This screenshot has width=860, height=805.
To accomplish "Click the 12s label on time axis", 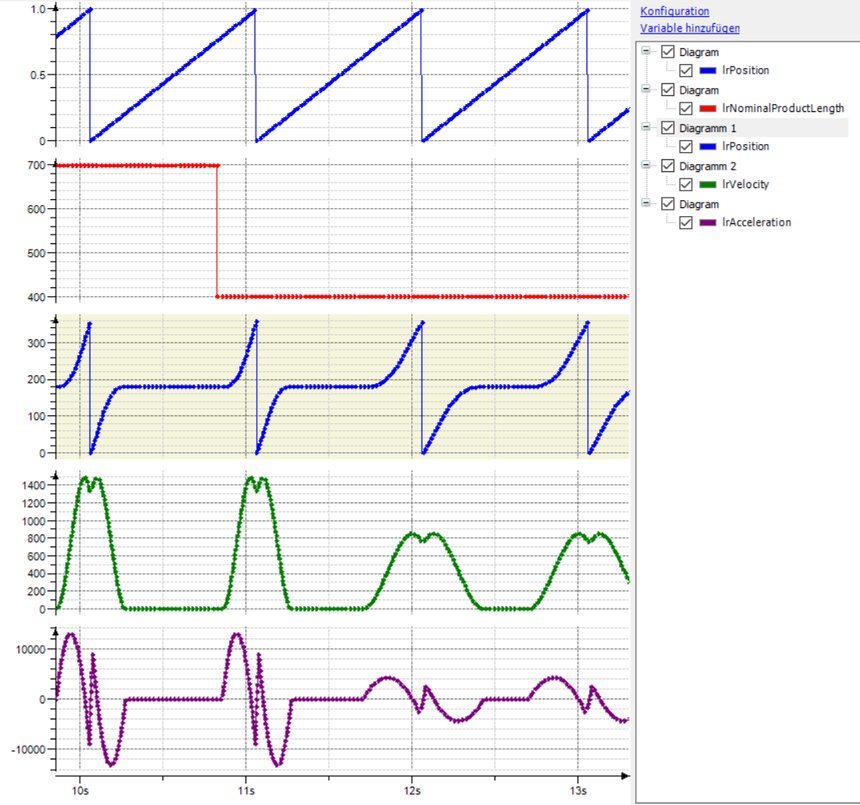I will coord(413,789).
